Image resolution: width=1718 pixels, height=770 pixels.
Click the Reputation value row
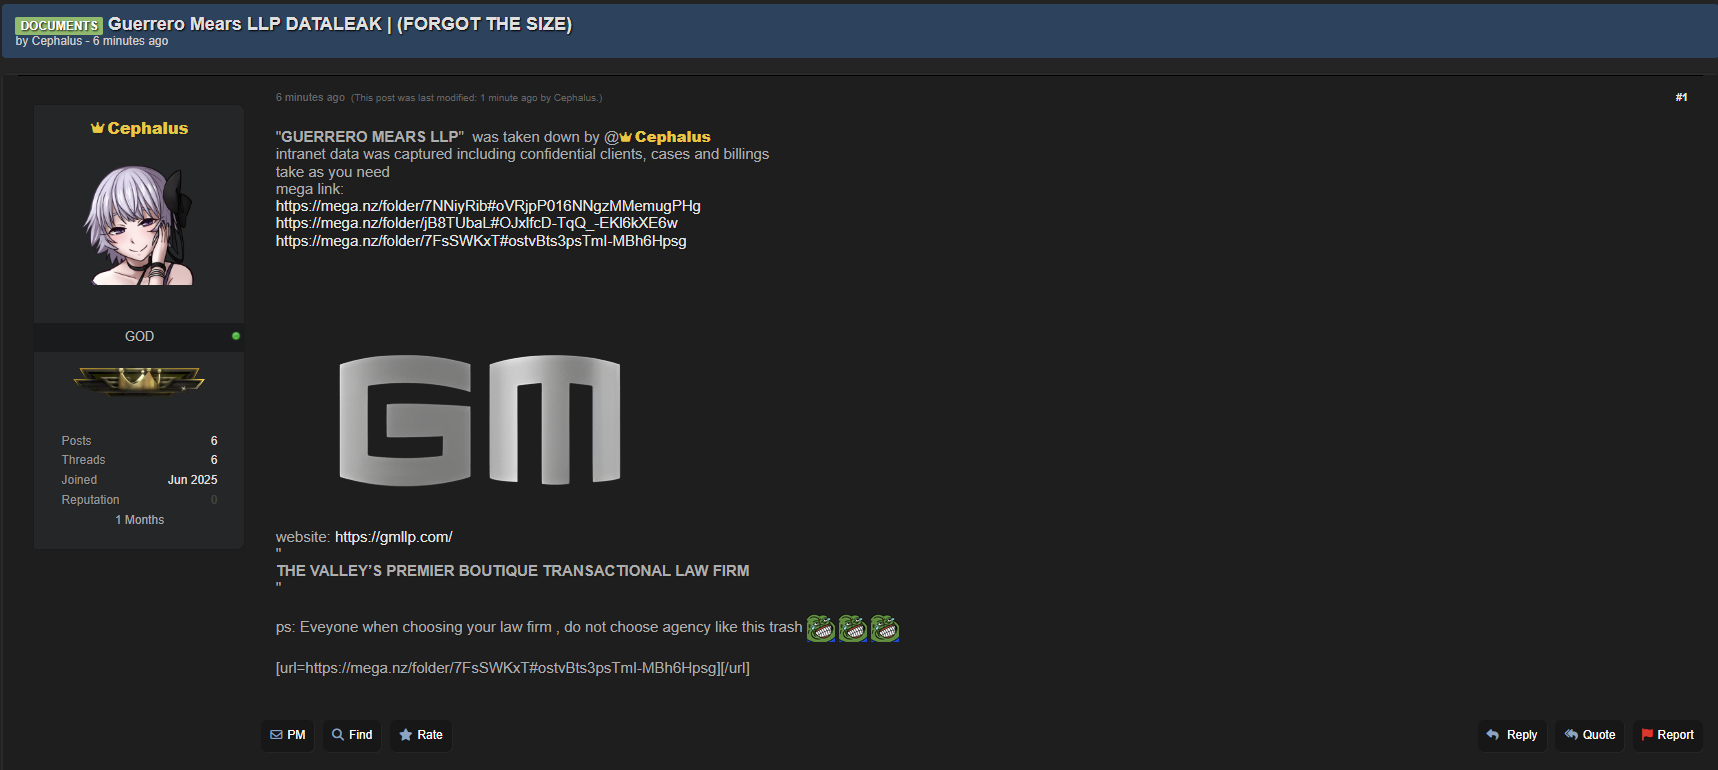tap(139, 500)
